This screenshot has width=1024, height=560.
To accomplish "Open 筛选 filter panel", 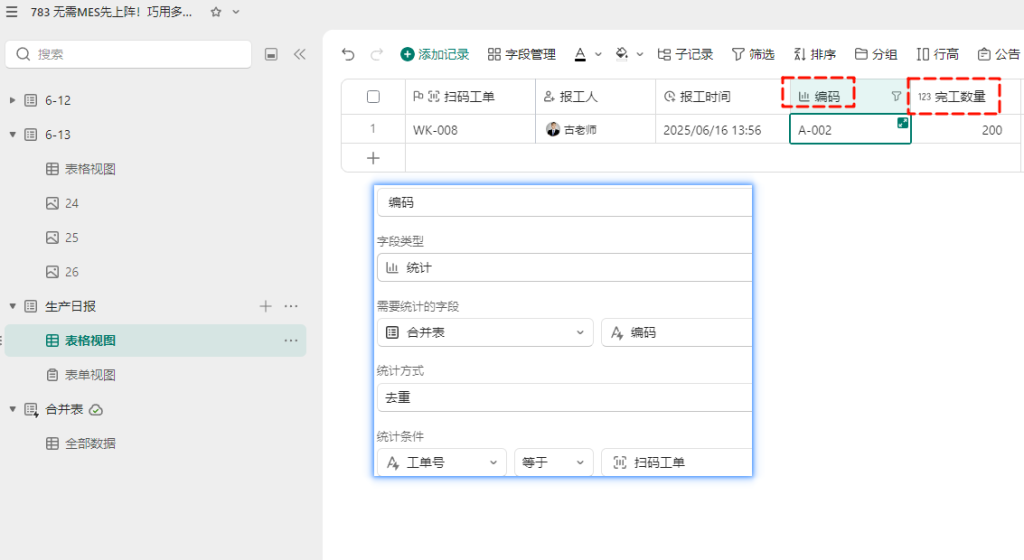I will click(753, 54).
